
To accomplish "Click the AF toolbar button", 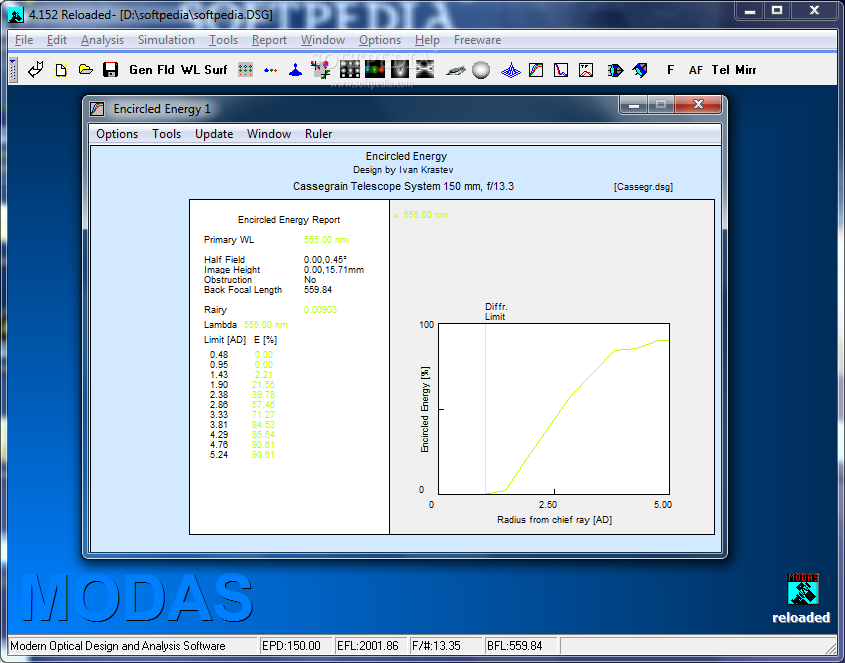I will coord(696,70).
